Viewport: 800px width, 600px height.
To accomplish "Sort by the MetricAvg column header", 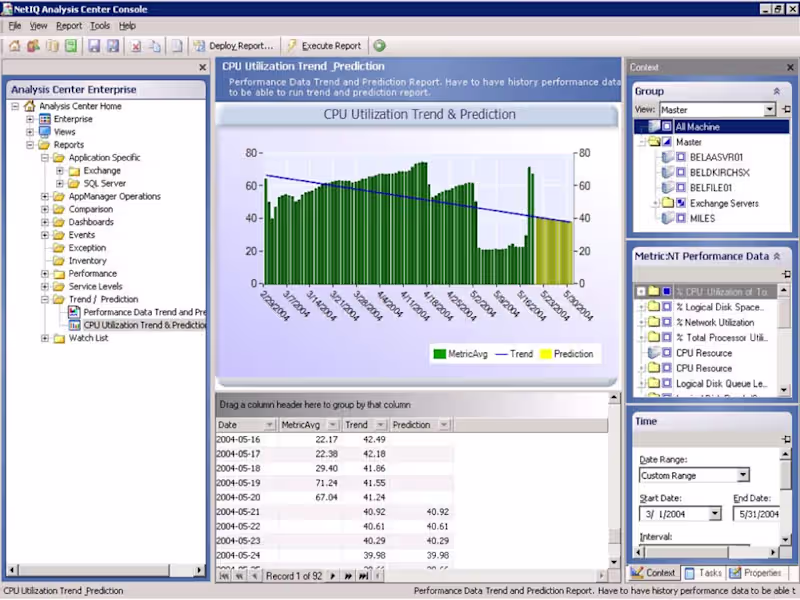I will [309, 425].
